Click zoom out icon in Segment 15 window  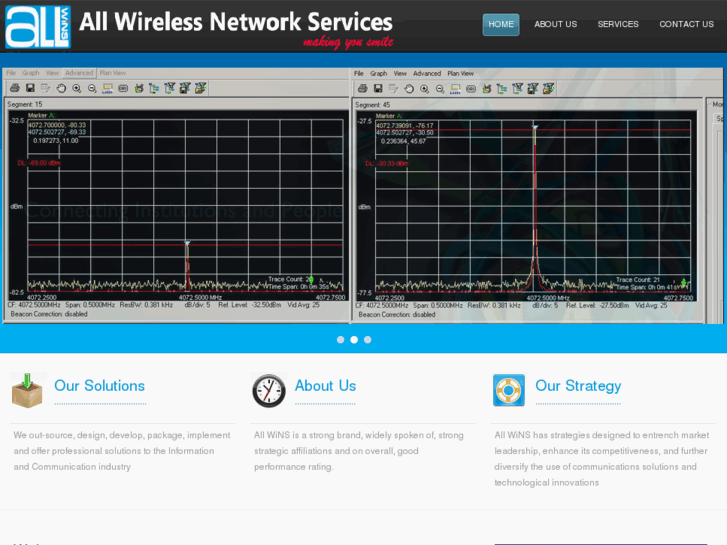(92, 88)
